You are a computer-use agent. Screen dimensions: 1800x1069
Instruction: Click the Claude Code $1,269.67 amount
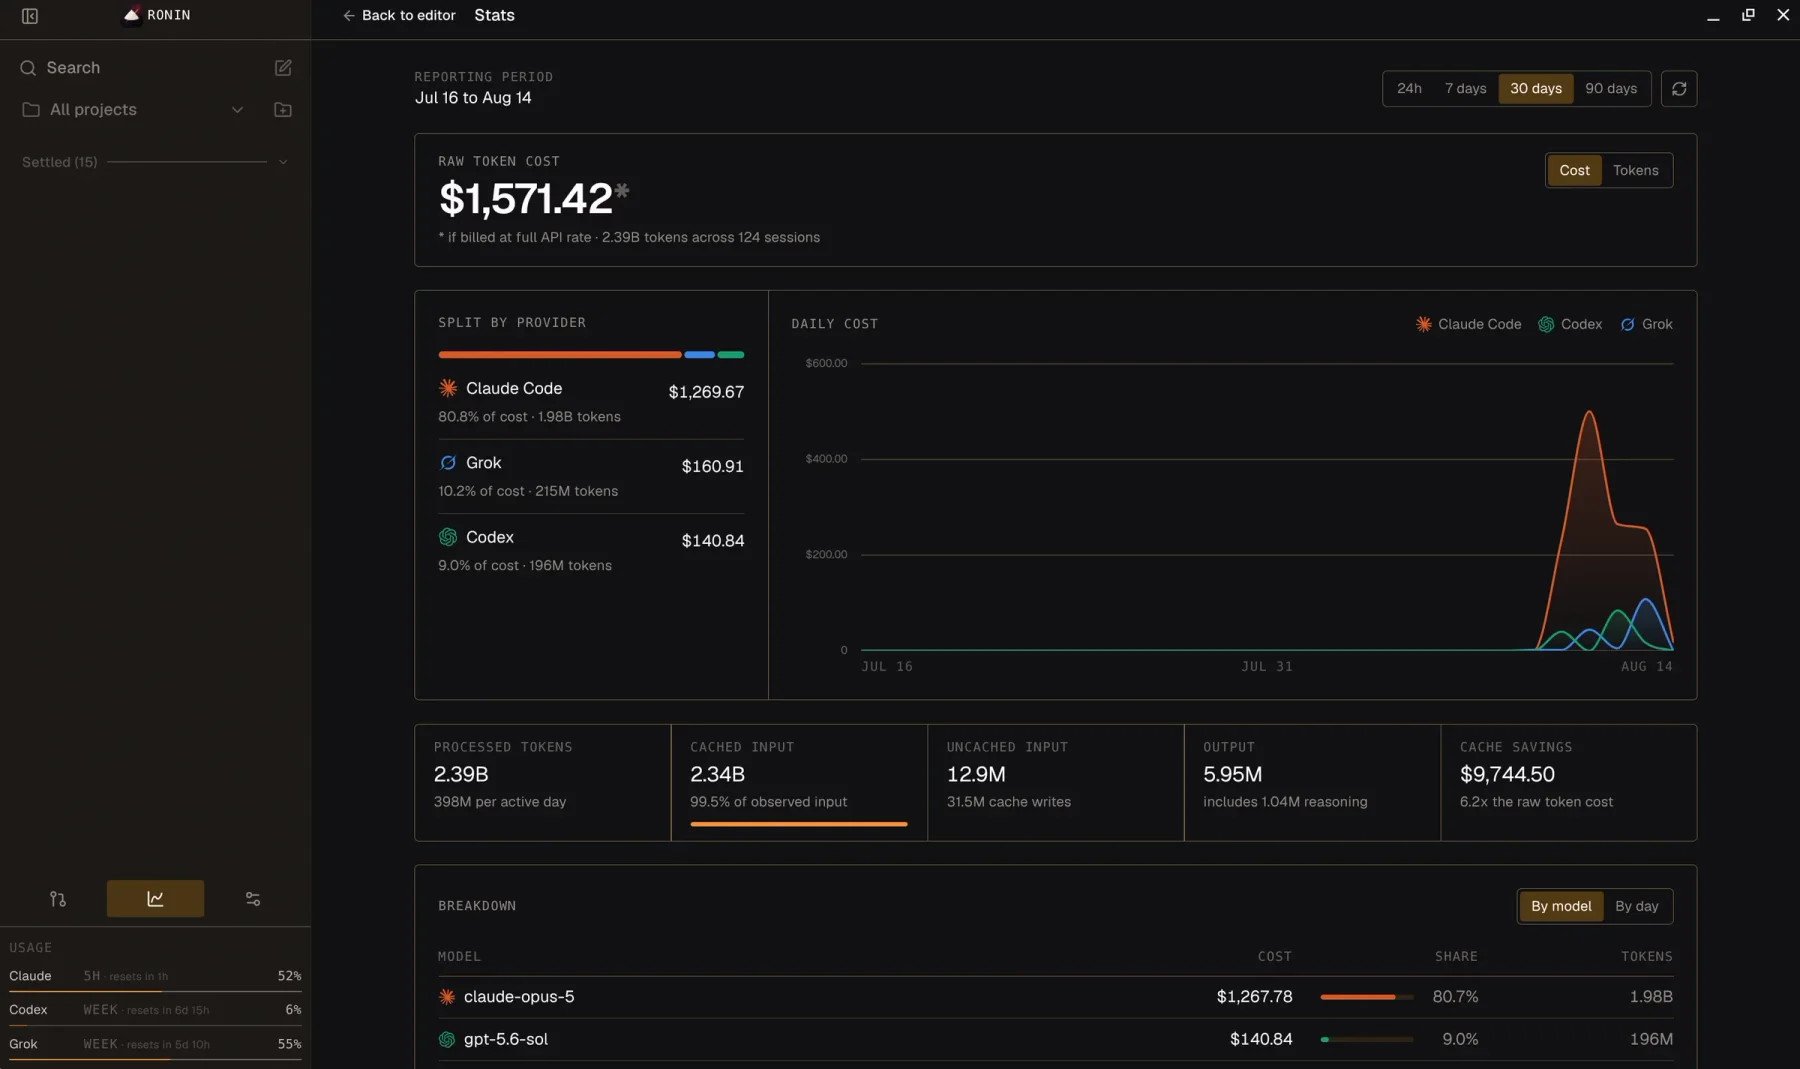click(x=706, y=392)
